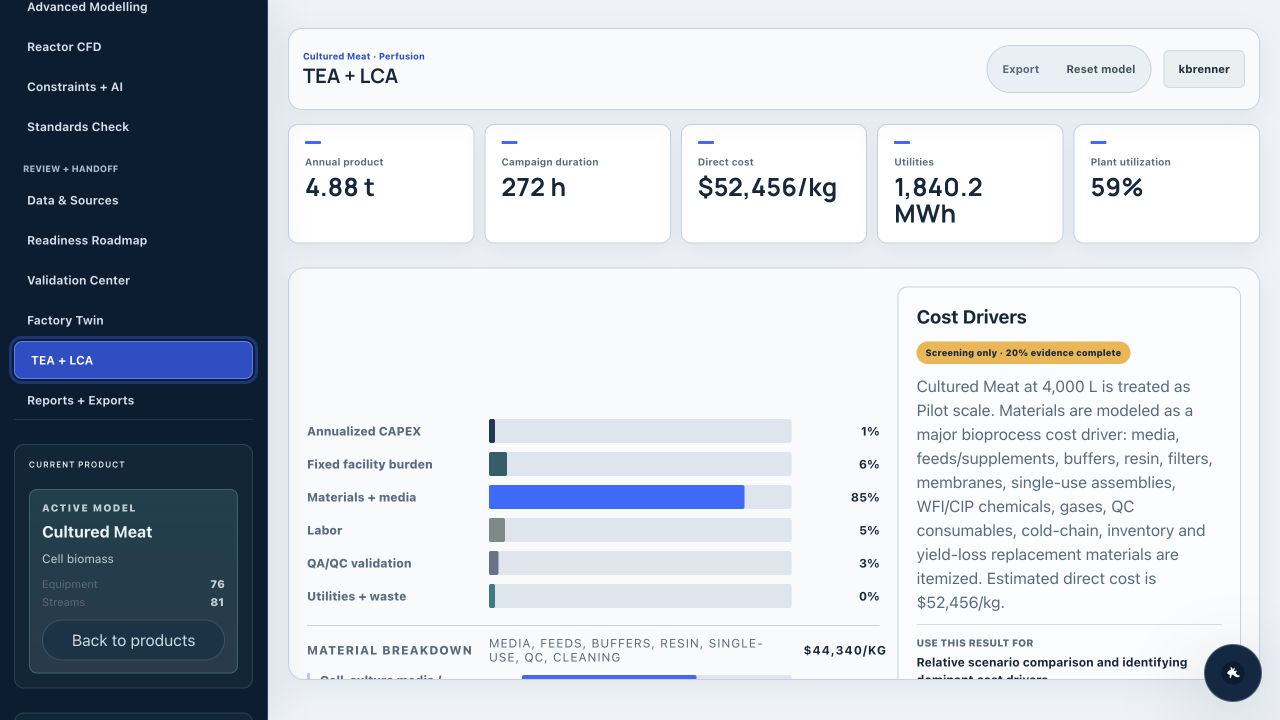Click the Annualized CAPEX row label
Screen dimensions: 1280x720
click(364, 431)
